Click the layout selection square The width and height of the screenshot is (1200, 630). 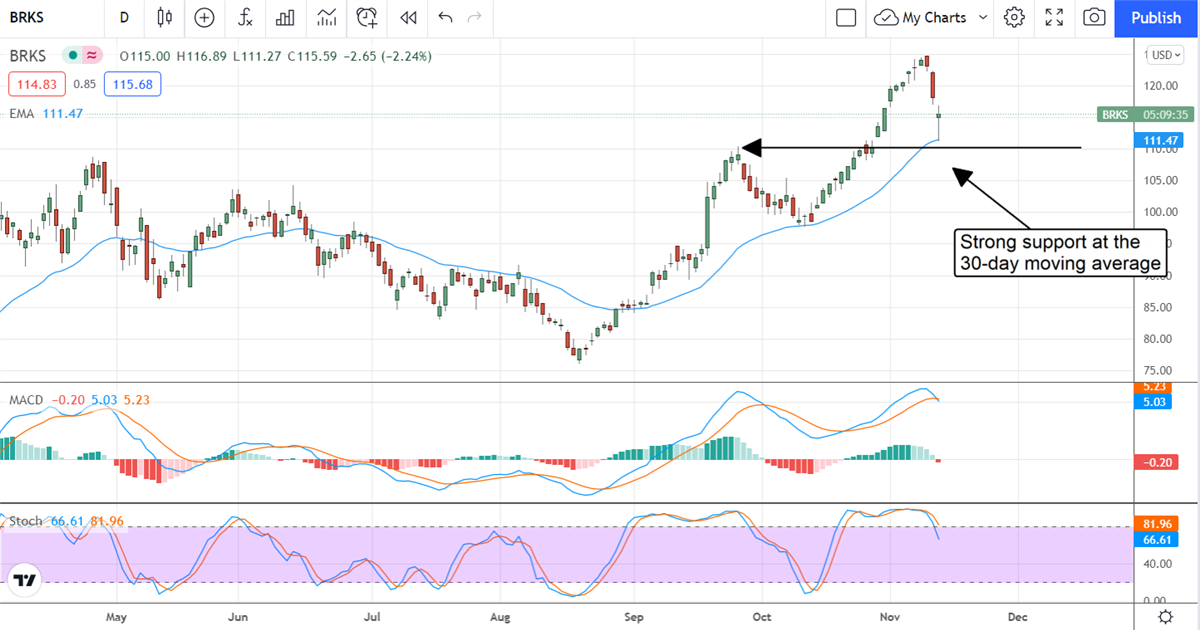coord(846,17)
